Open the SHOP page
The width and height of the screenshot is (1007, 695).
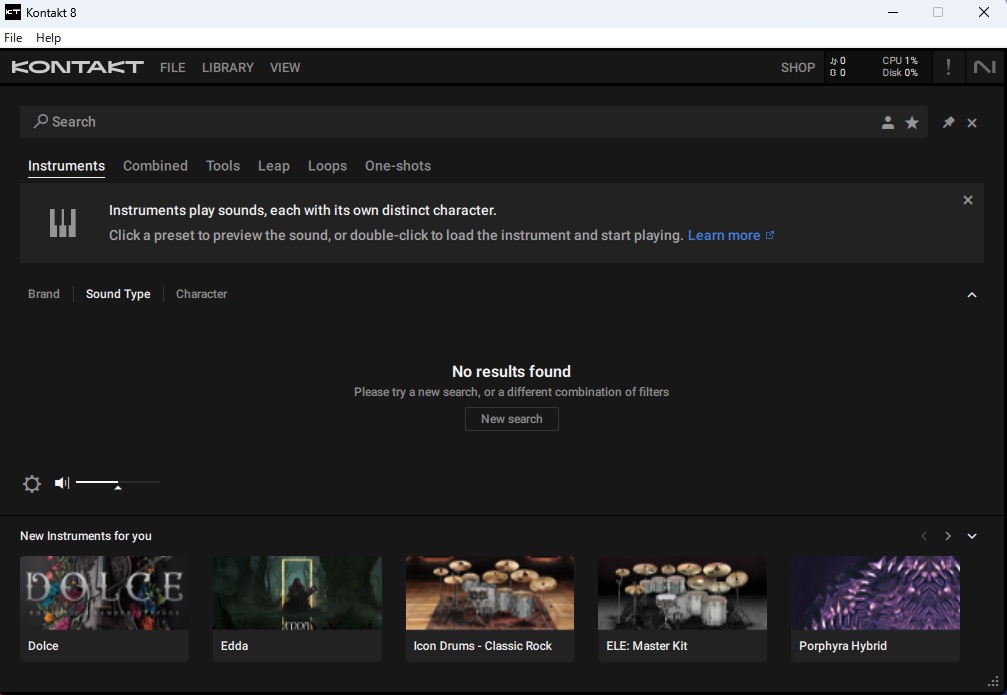798,67
